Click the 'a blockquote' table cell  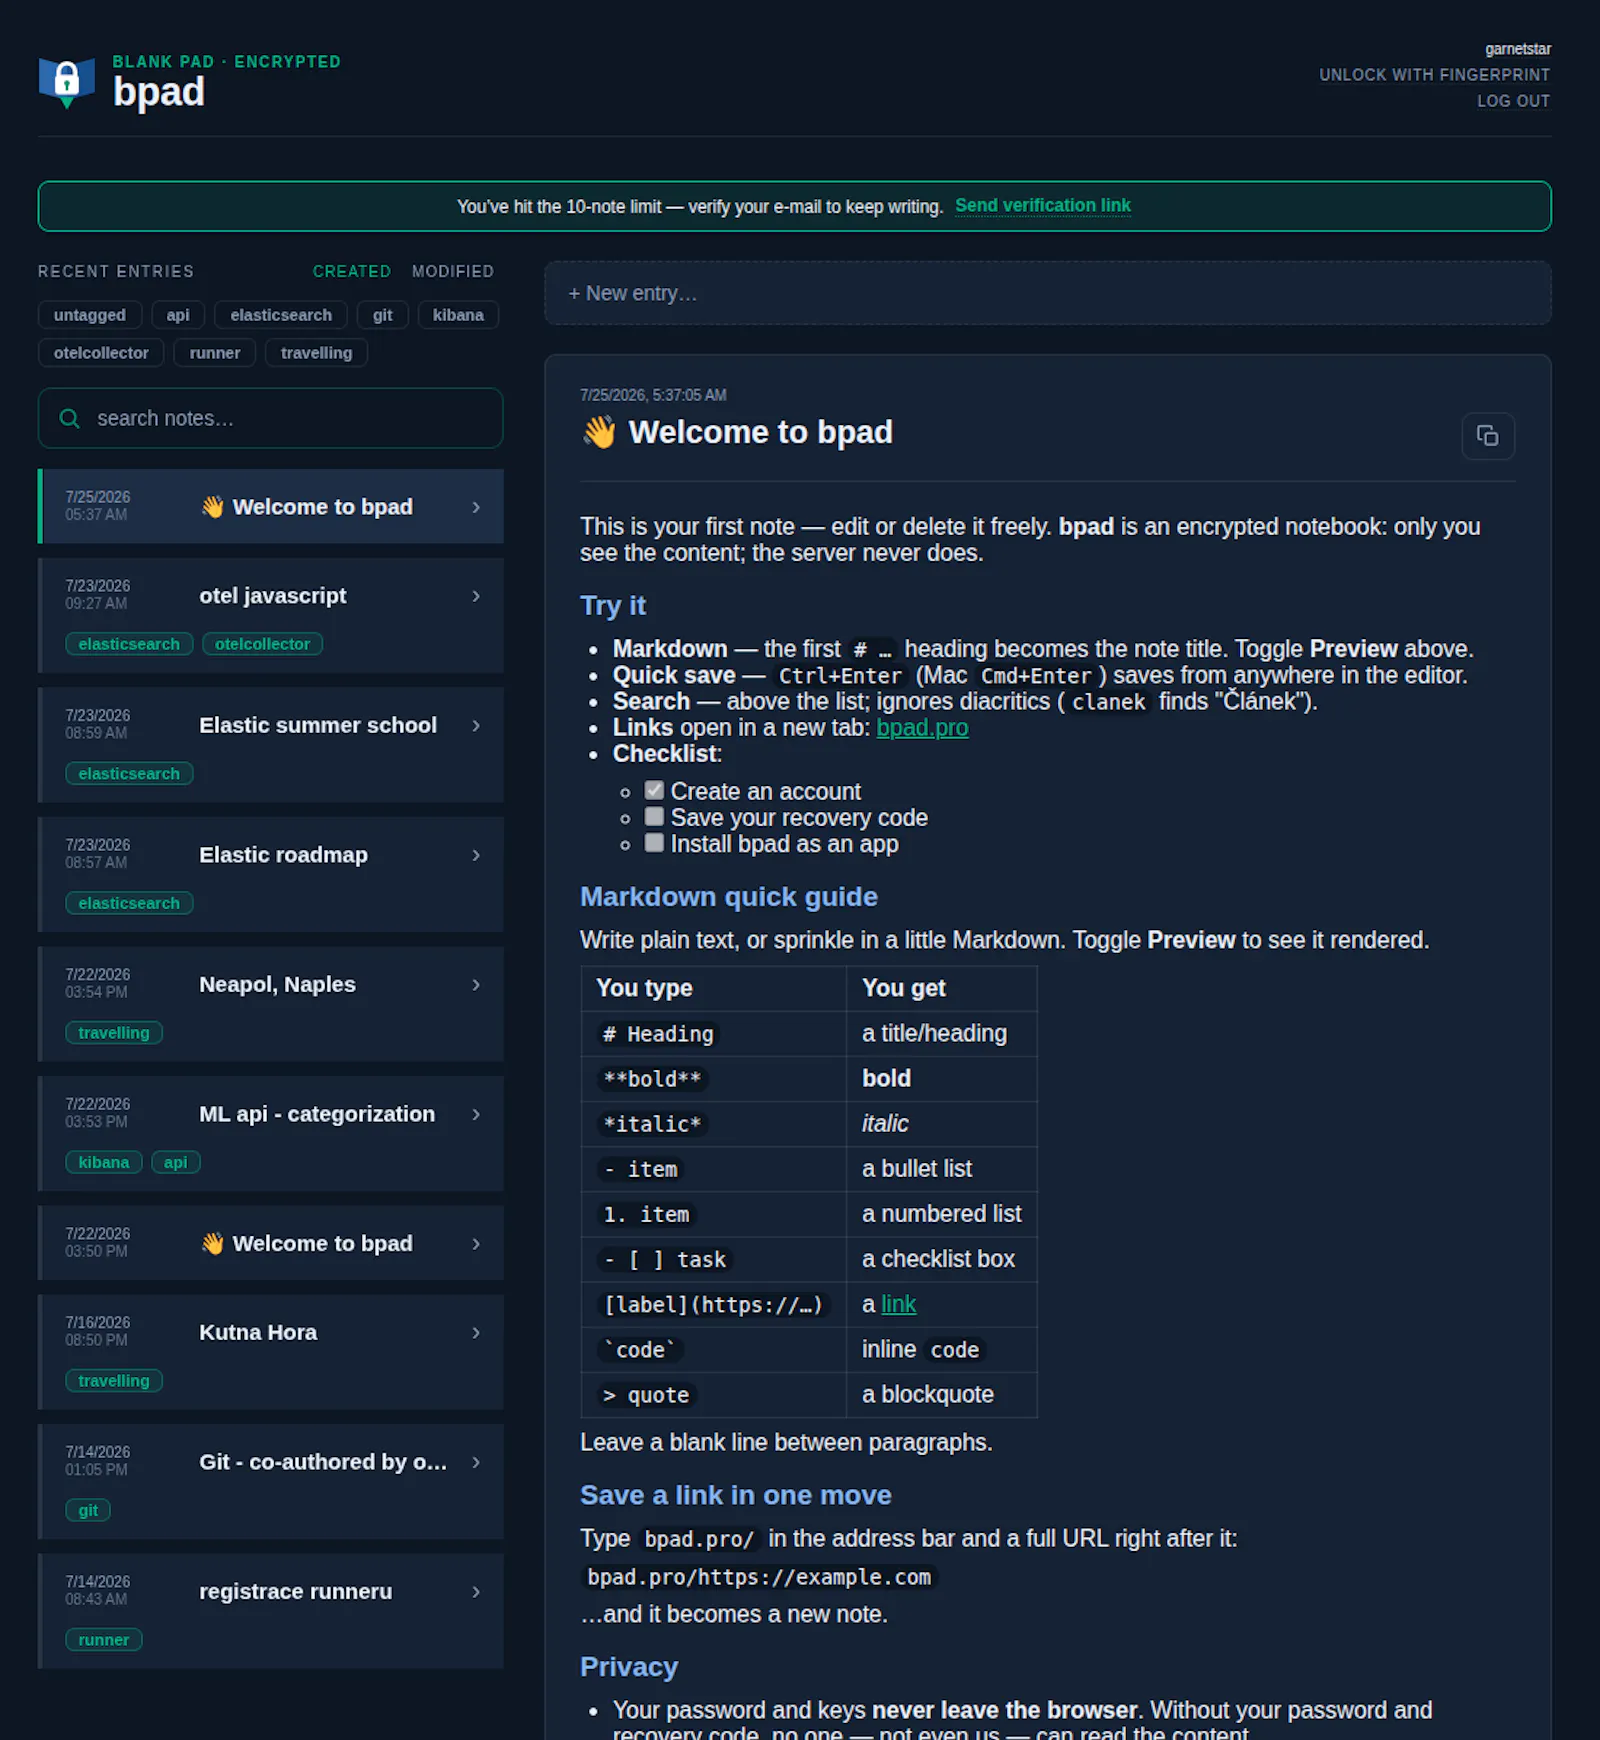(941, 1395)
